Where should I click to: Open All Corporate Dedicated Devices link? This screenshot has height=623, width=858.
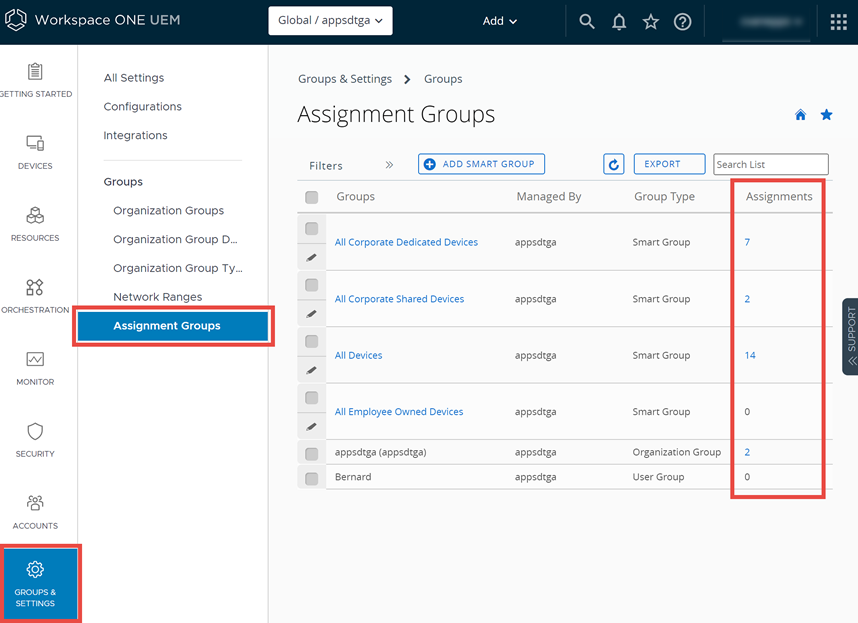coord(406,242)
